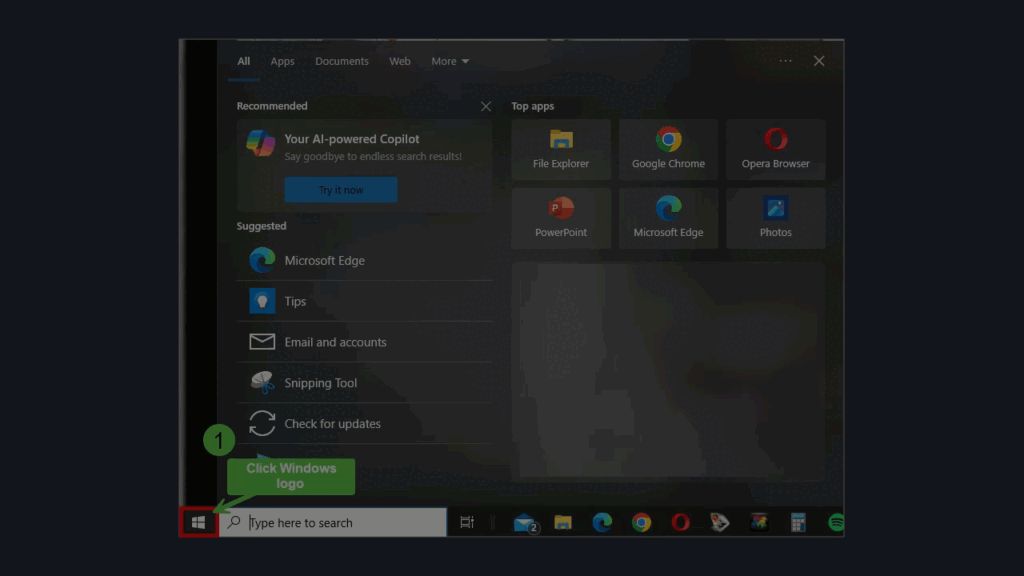
Task: Open Google Chrome tile in Top apps
Action: (x=668, y=150)
